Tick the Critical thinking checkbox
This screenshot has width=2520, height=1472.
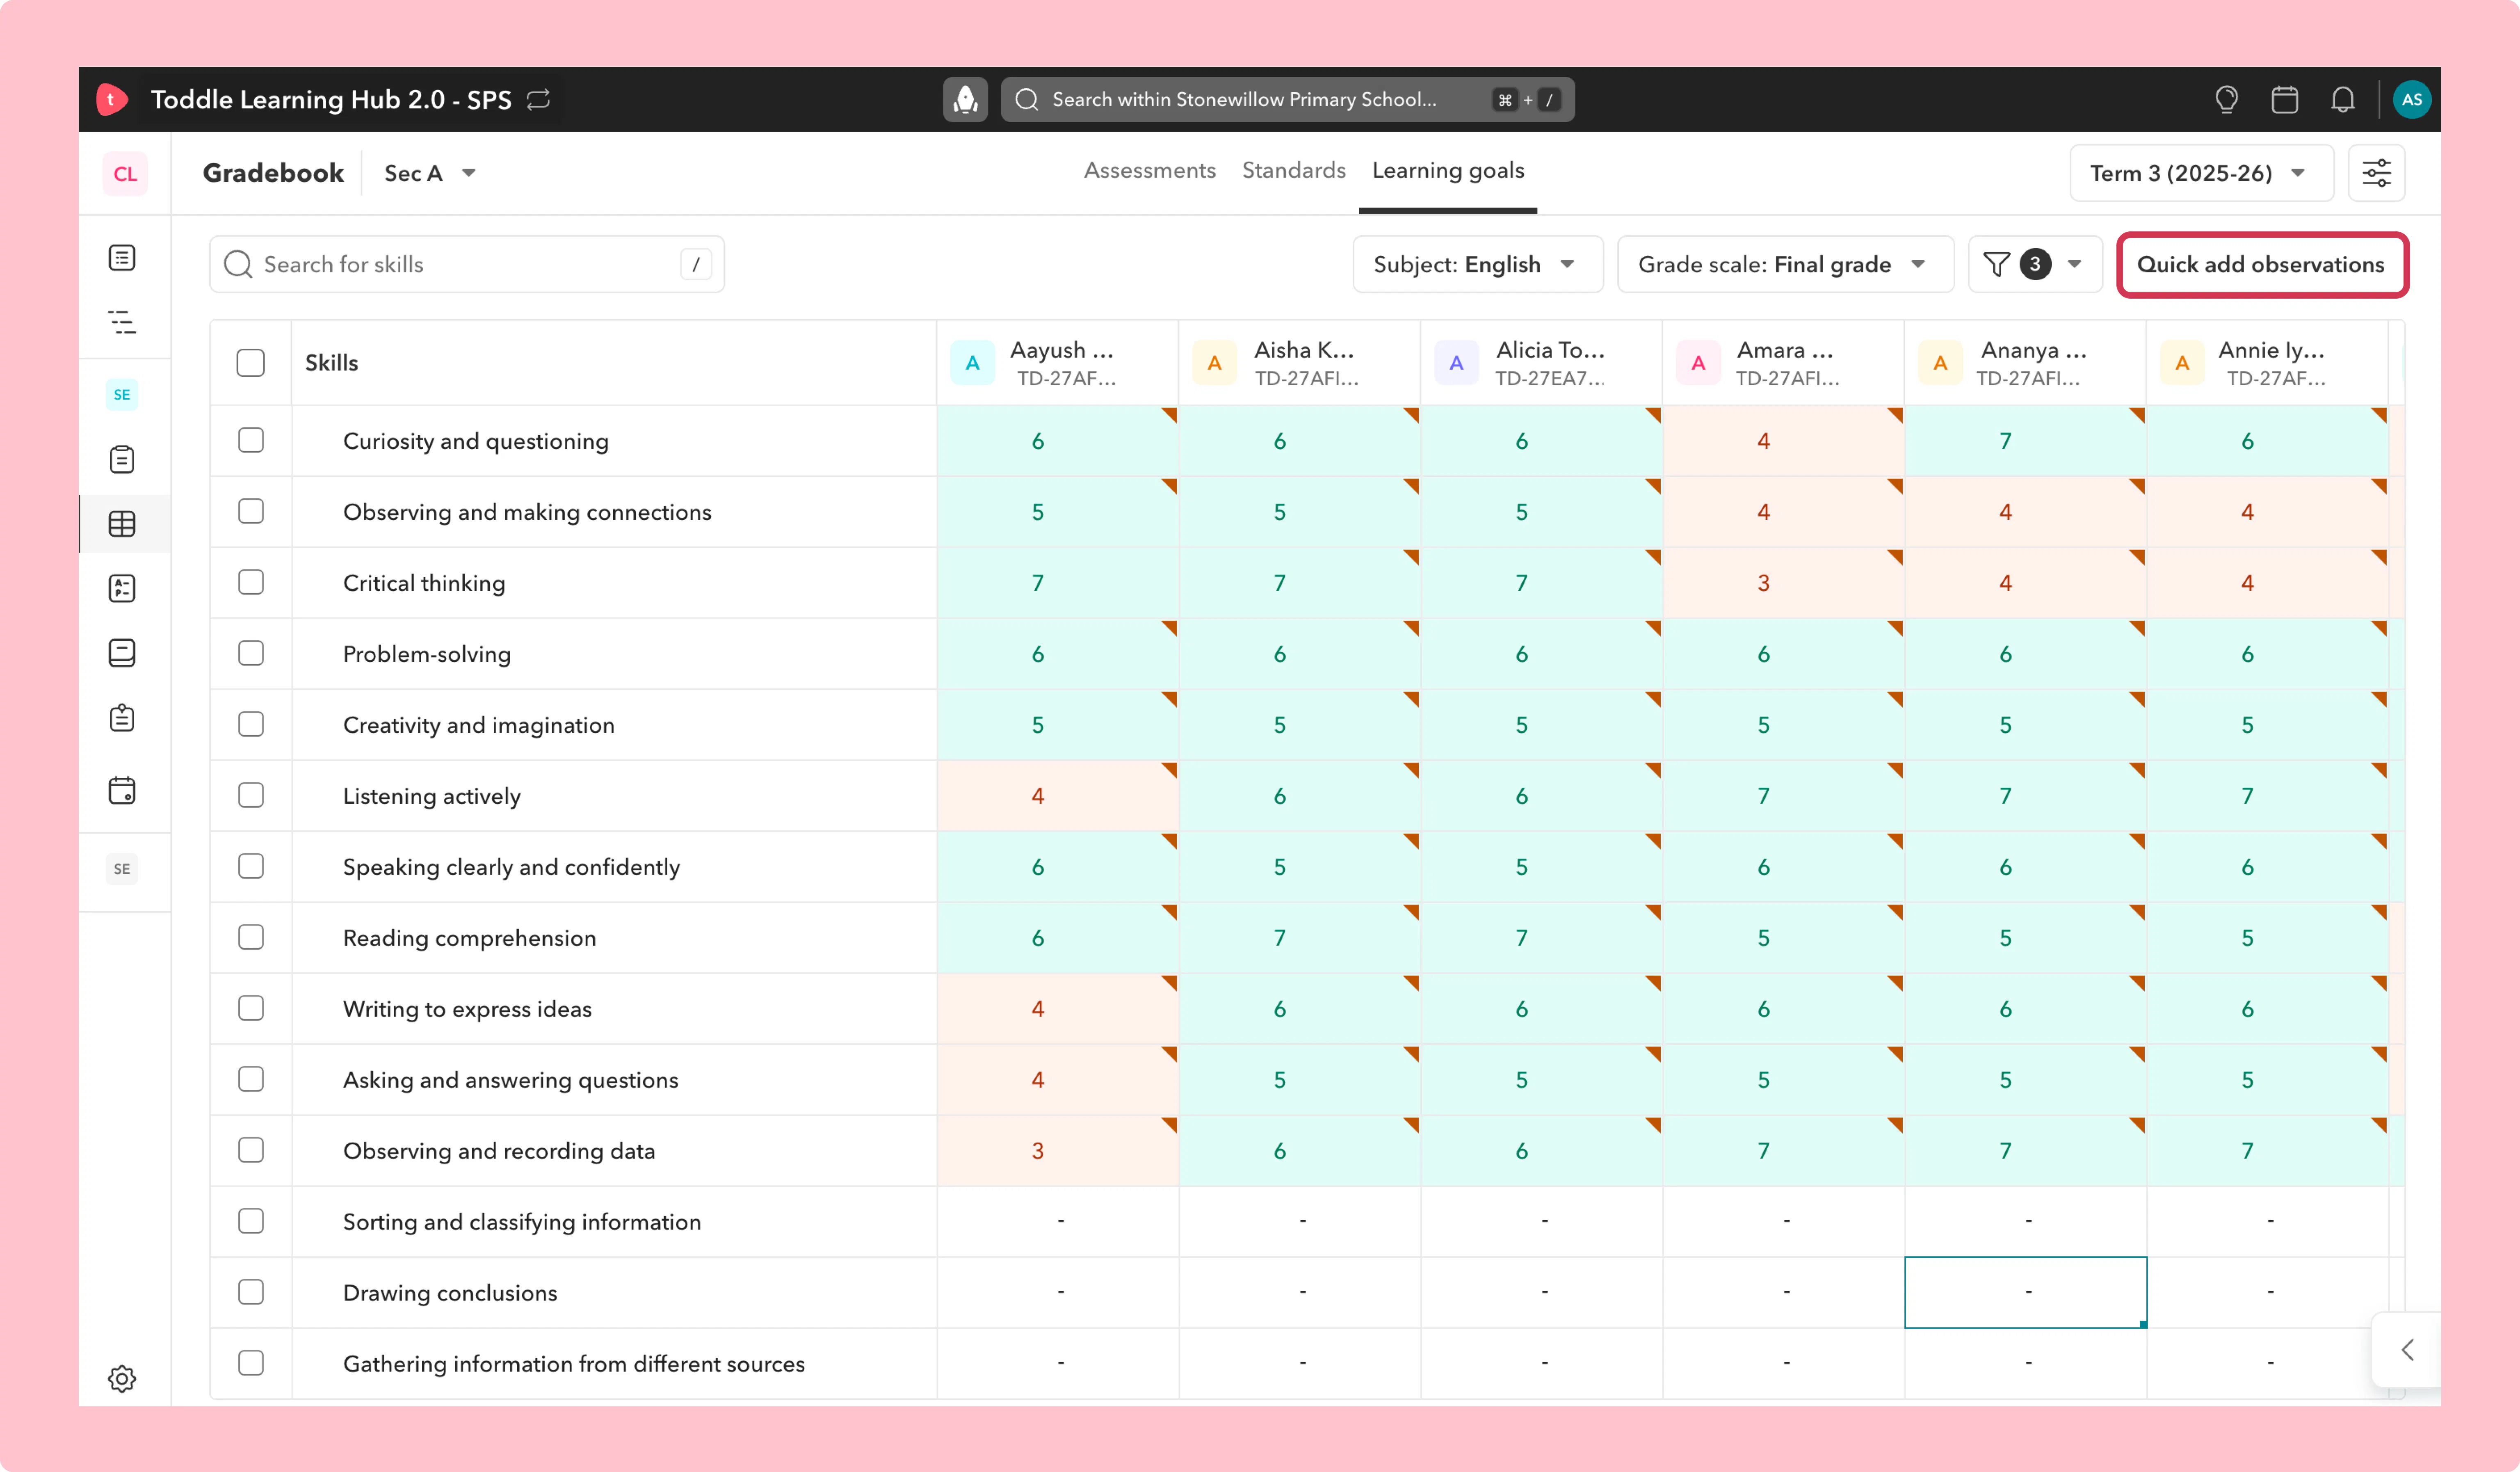click(251, 582)
